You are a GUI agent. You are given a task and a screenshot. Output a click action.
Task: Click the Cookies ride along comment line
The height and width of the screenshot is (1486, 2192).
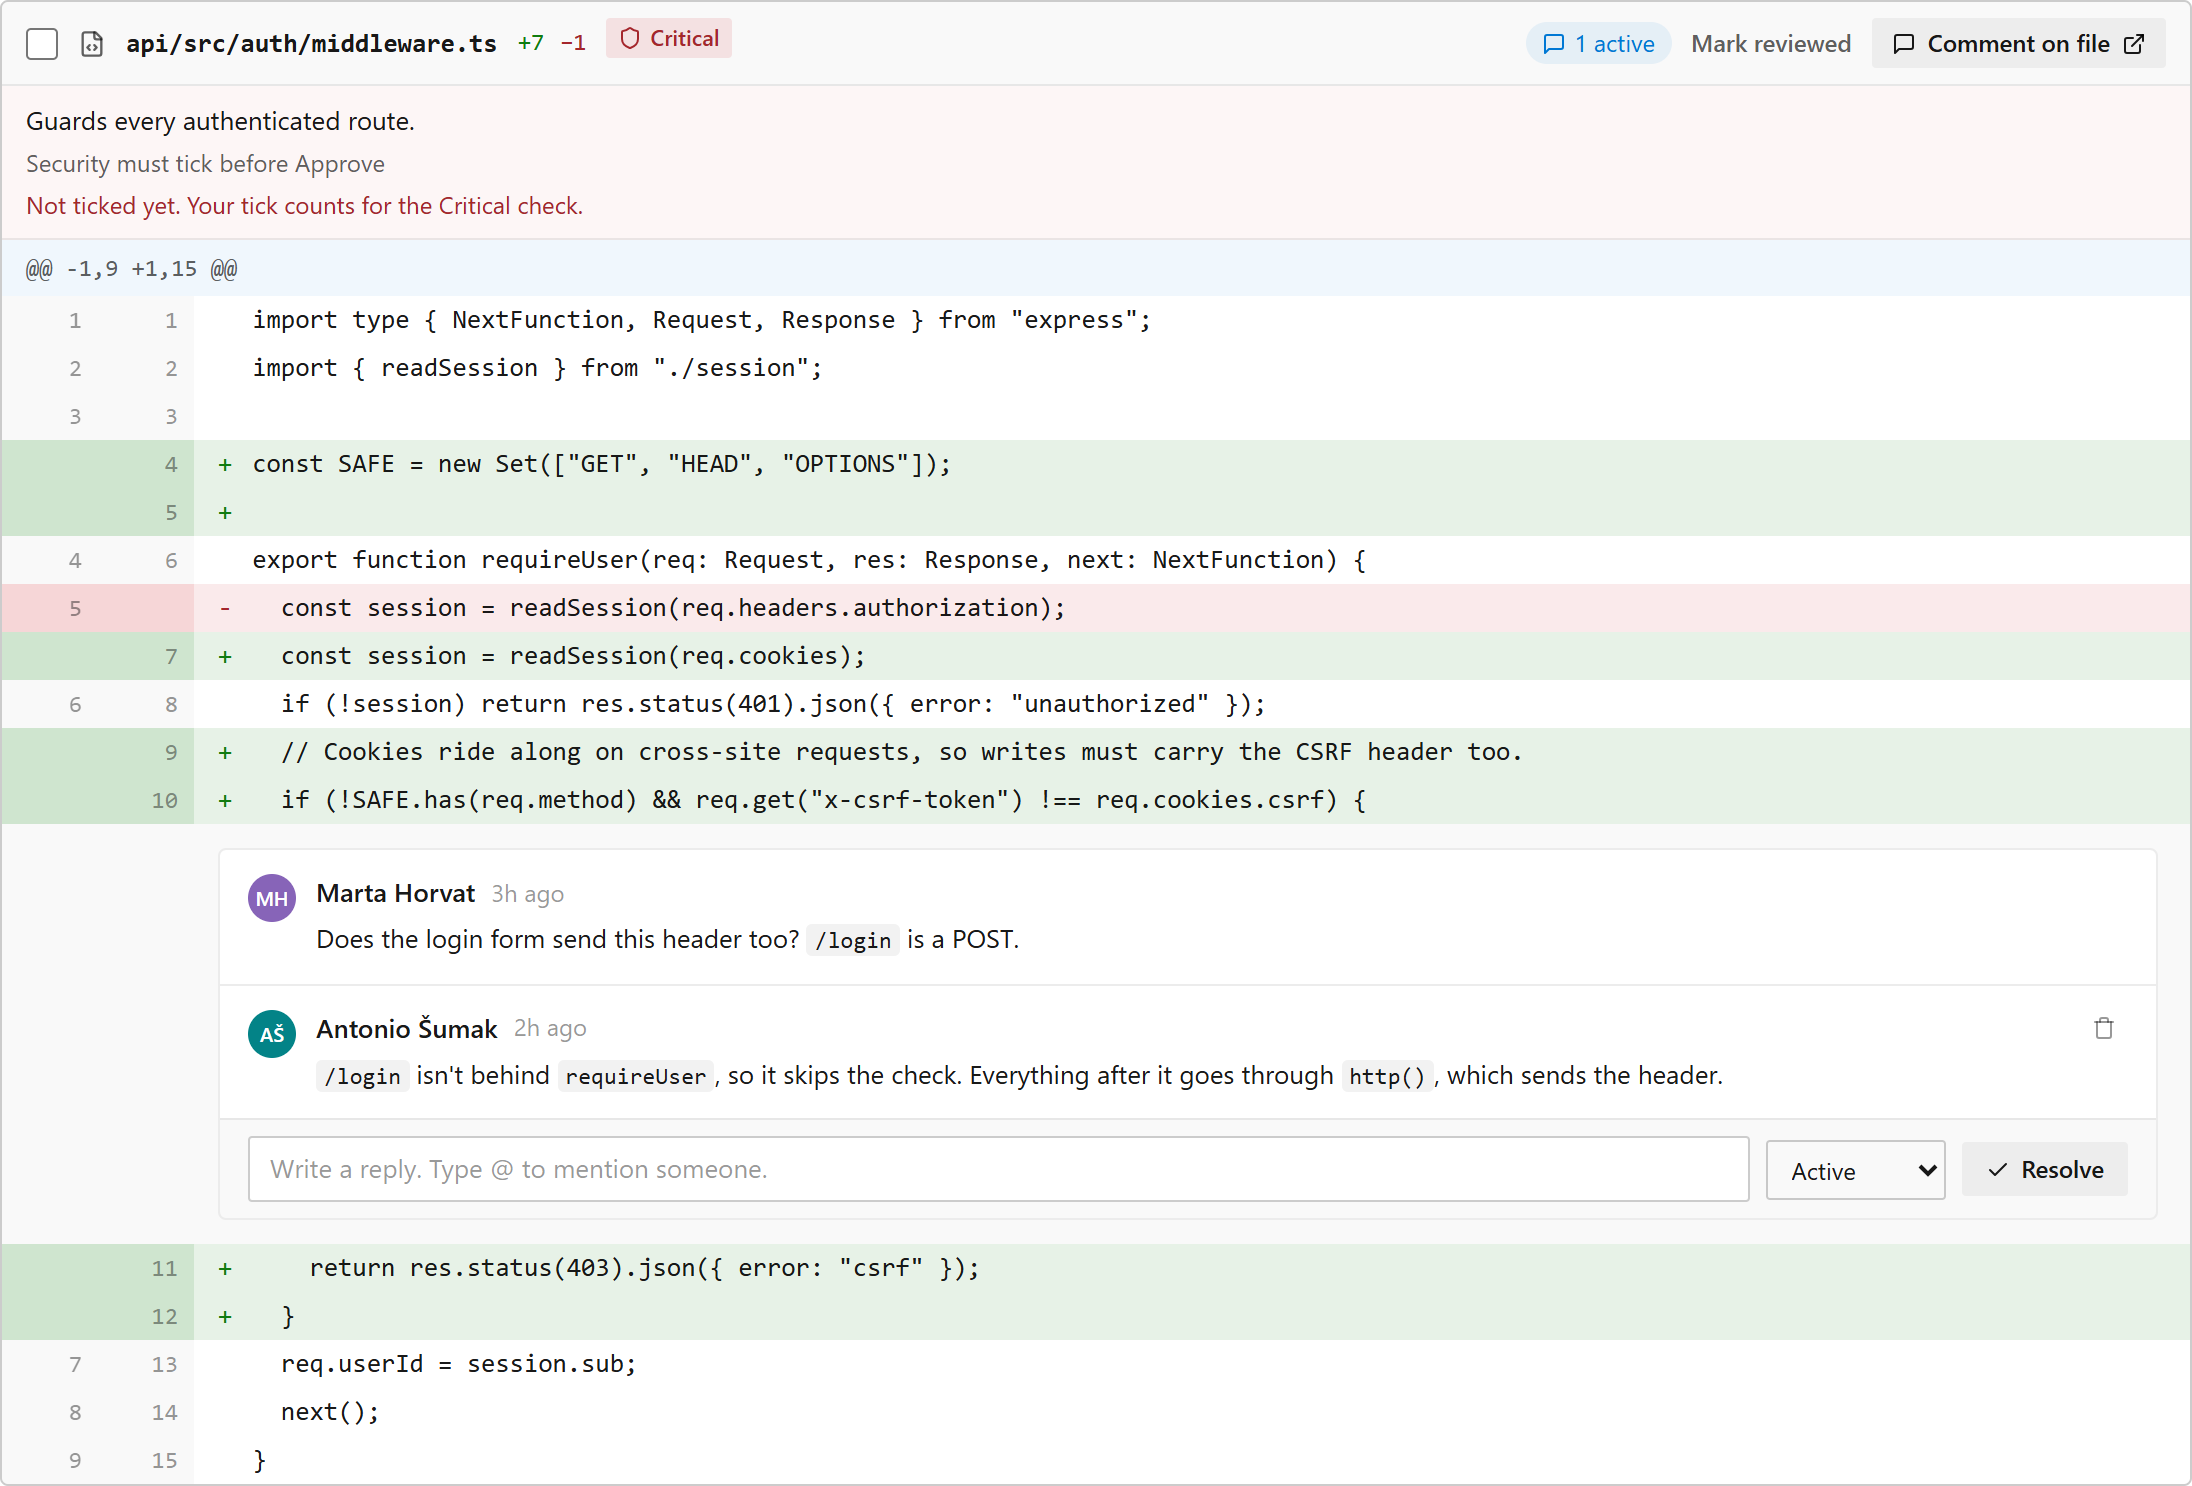click(1096, 752)
